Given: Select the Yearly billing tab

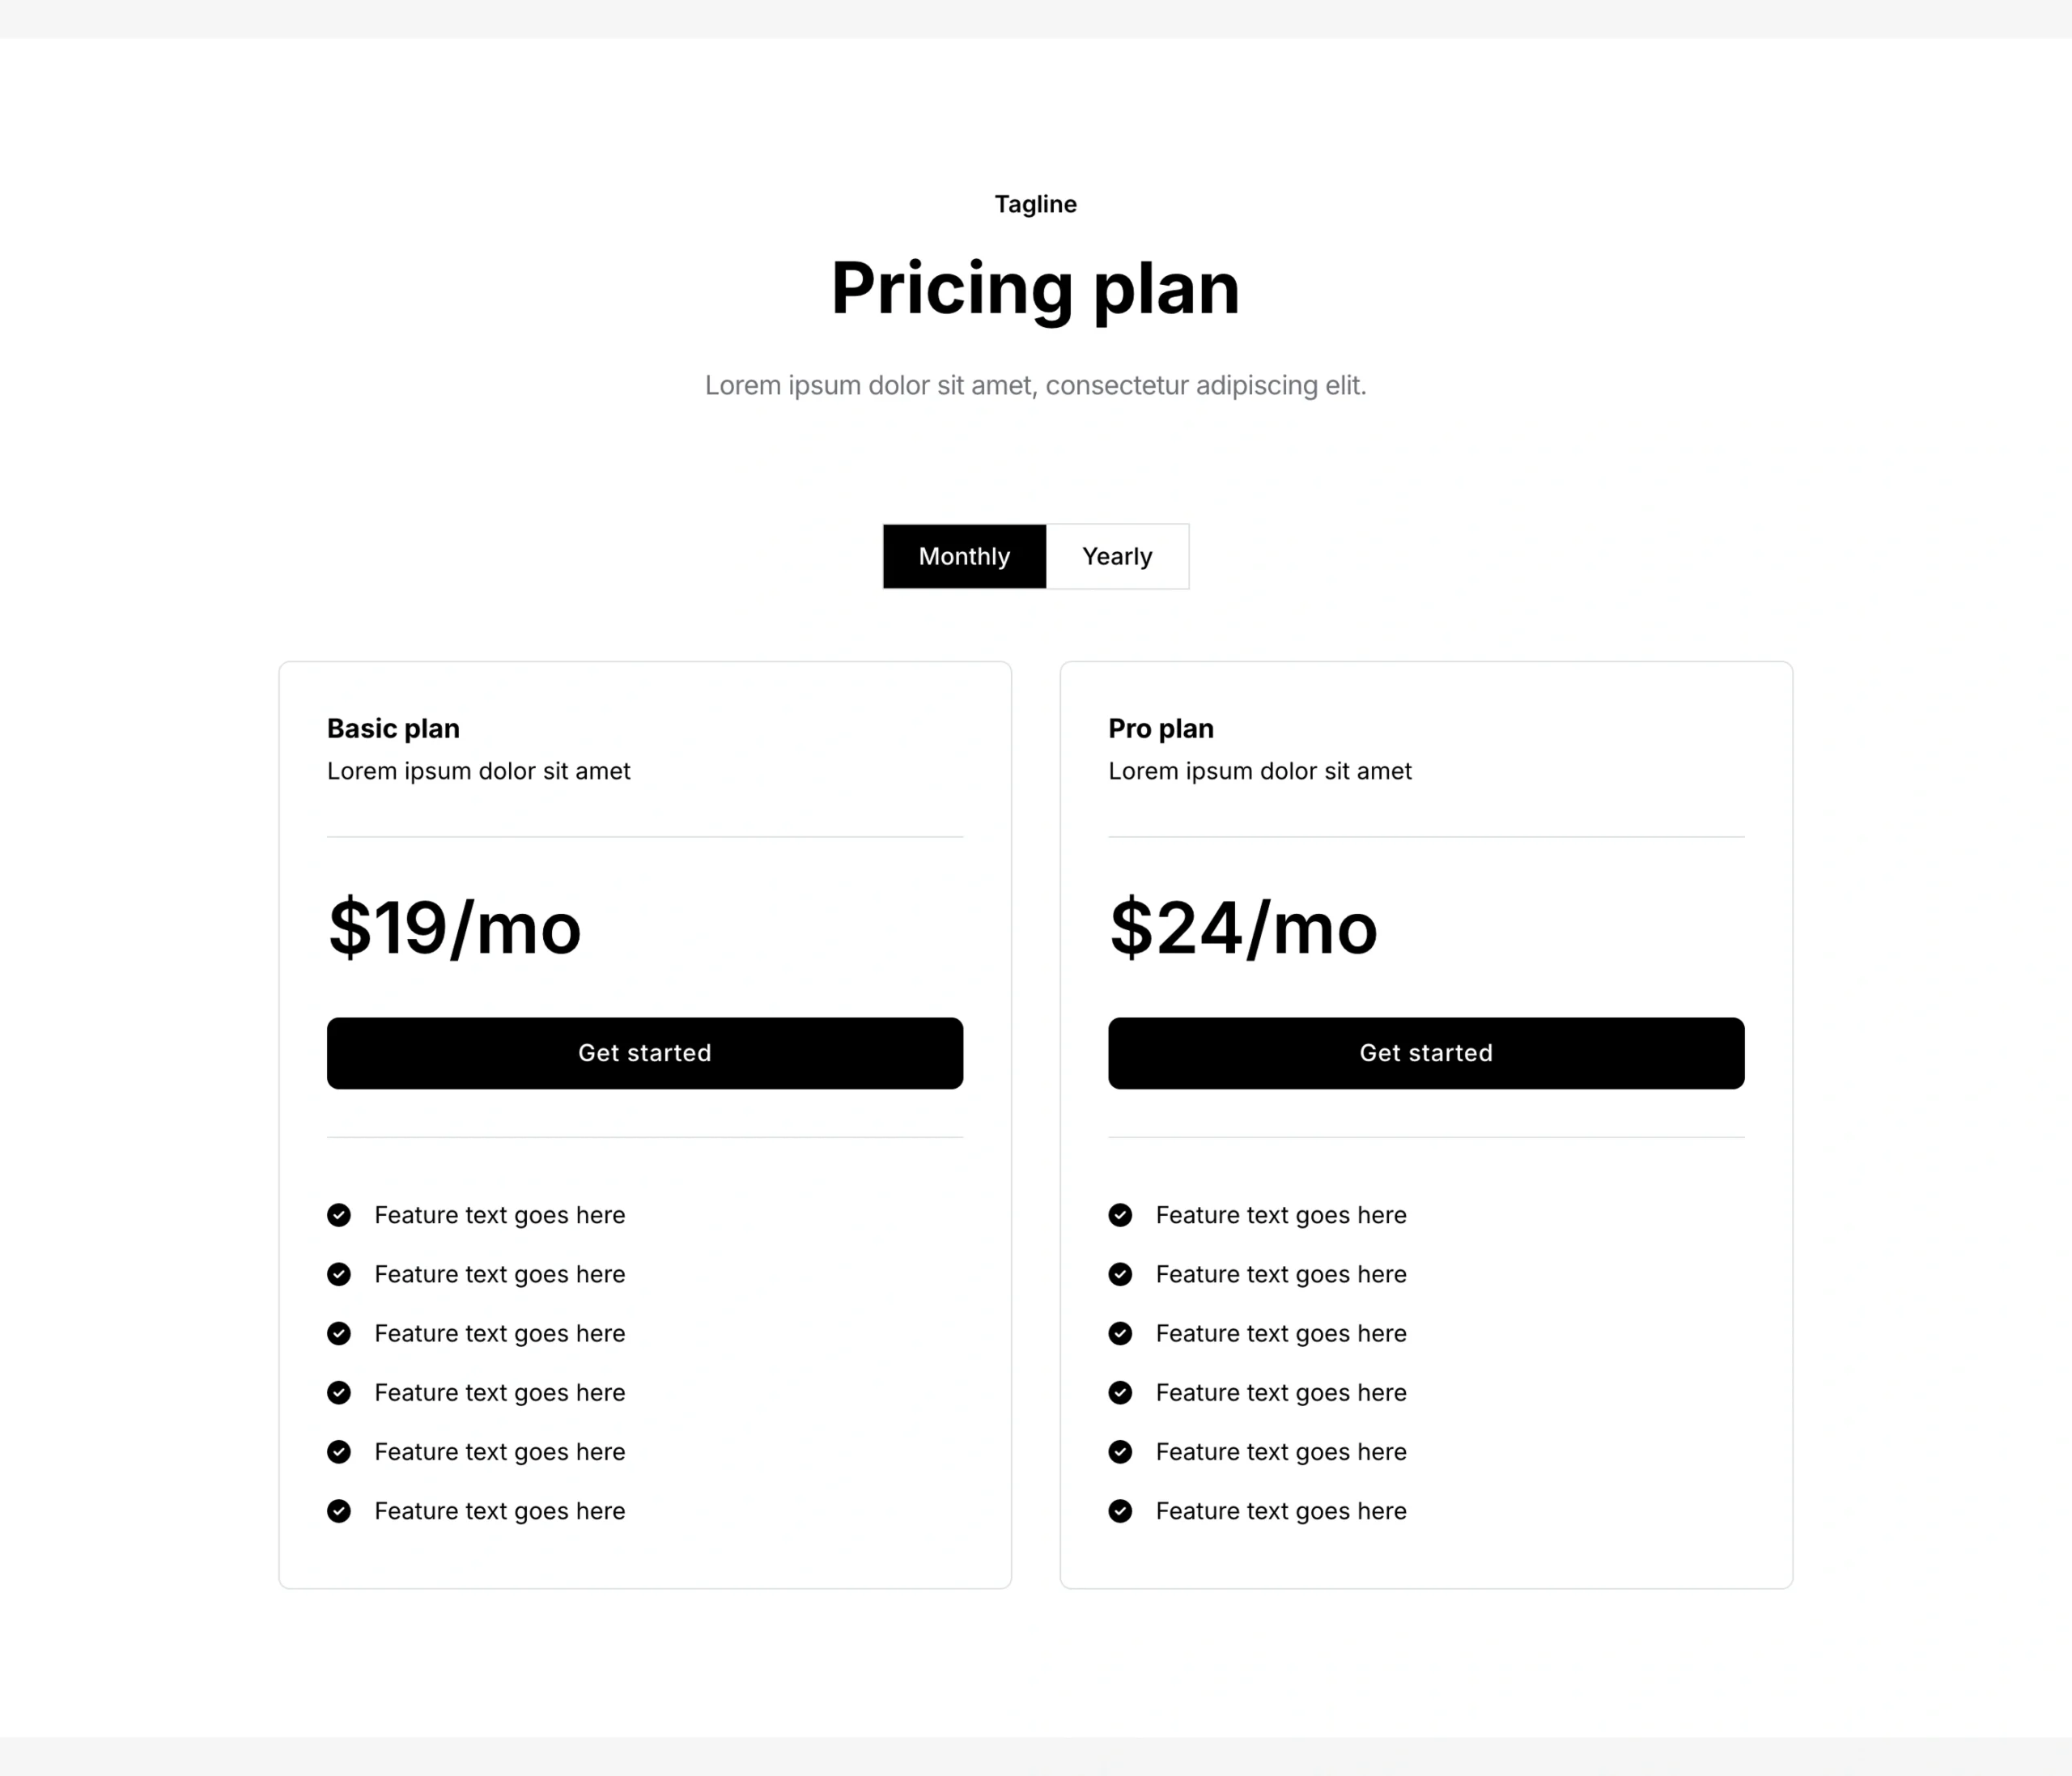Looking at the screenshot, I should click(1117, 556).
